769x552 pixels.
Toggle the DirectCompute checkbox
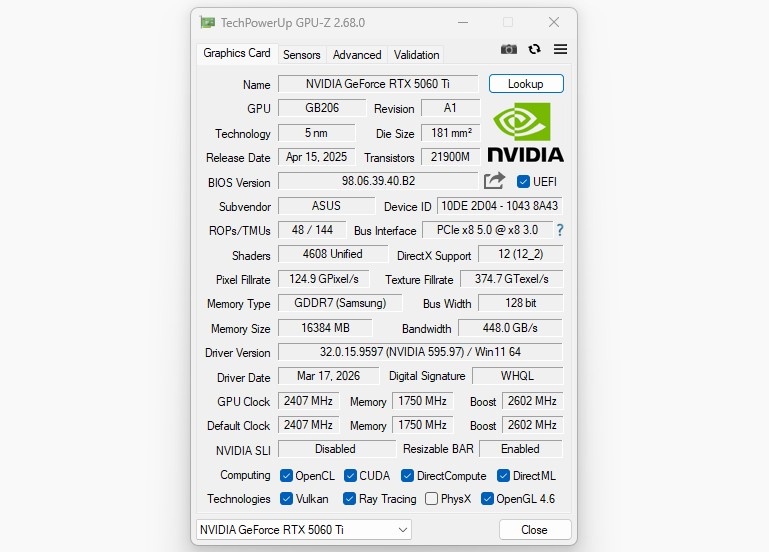pyautogui.click(x=407, y=476)
